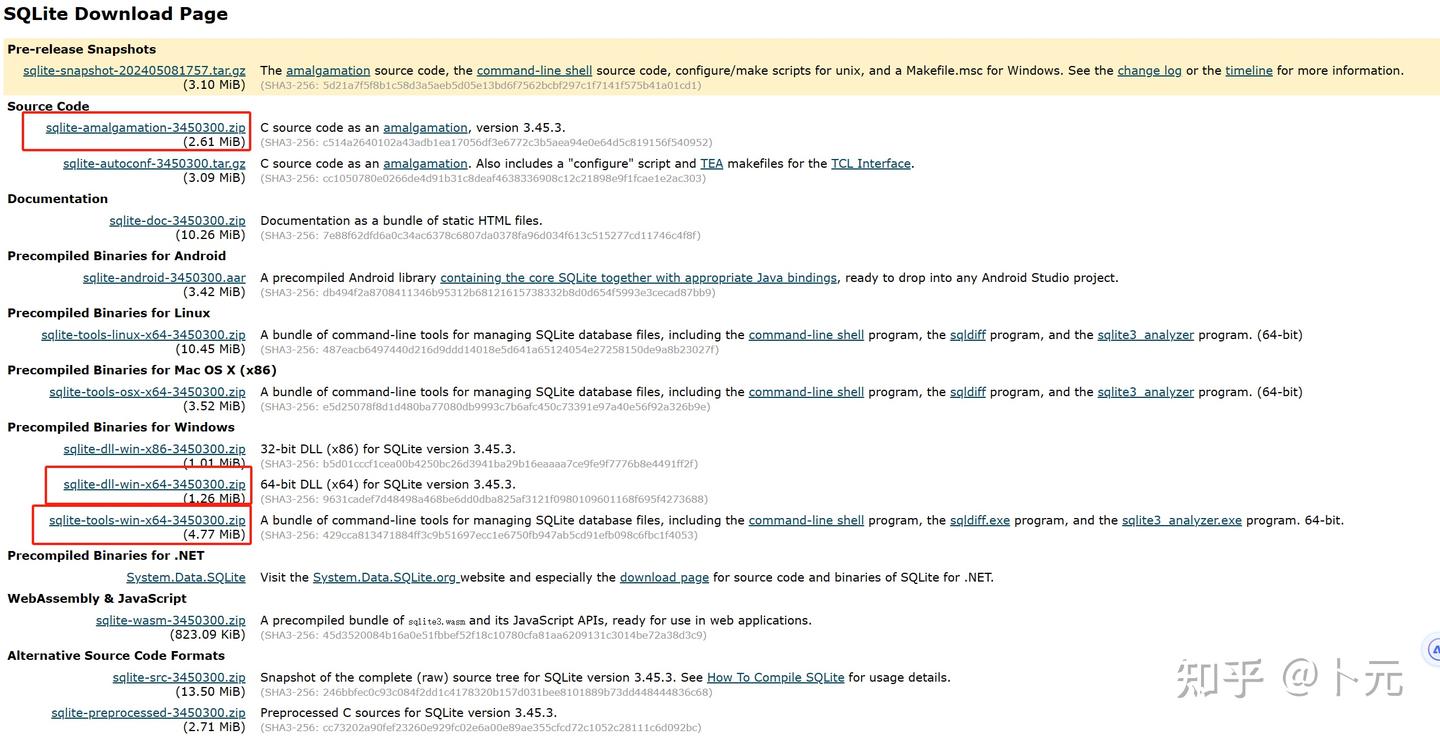Image resolution: width=1440 pixels, height=737 pixels.
Task: Open the TCL Interface page
Action: coord(870,163)
